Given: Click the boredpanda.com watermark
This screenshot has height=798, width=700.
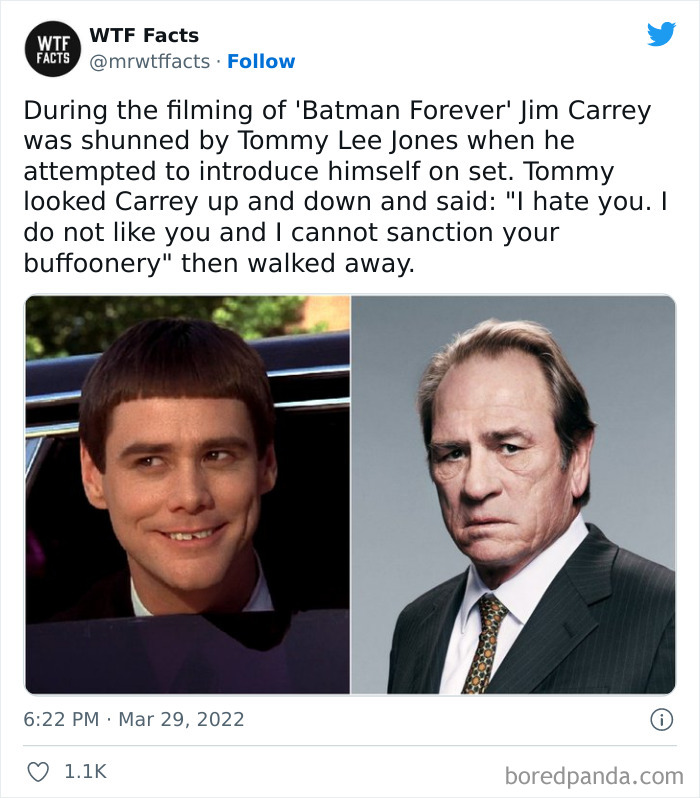Looking at the screenshot, I should coord(593,775).
